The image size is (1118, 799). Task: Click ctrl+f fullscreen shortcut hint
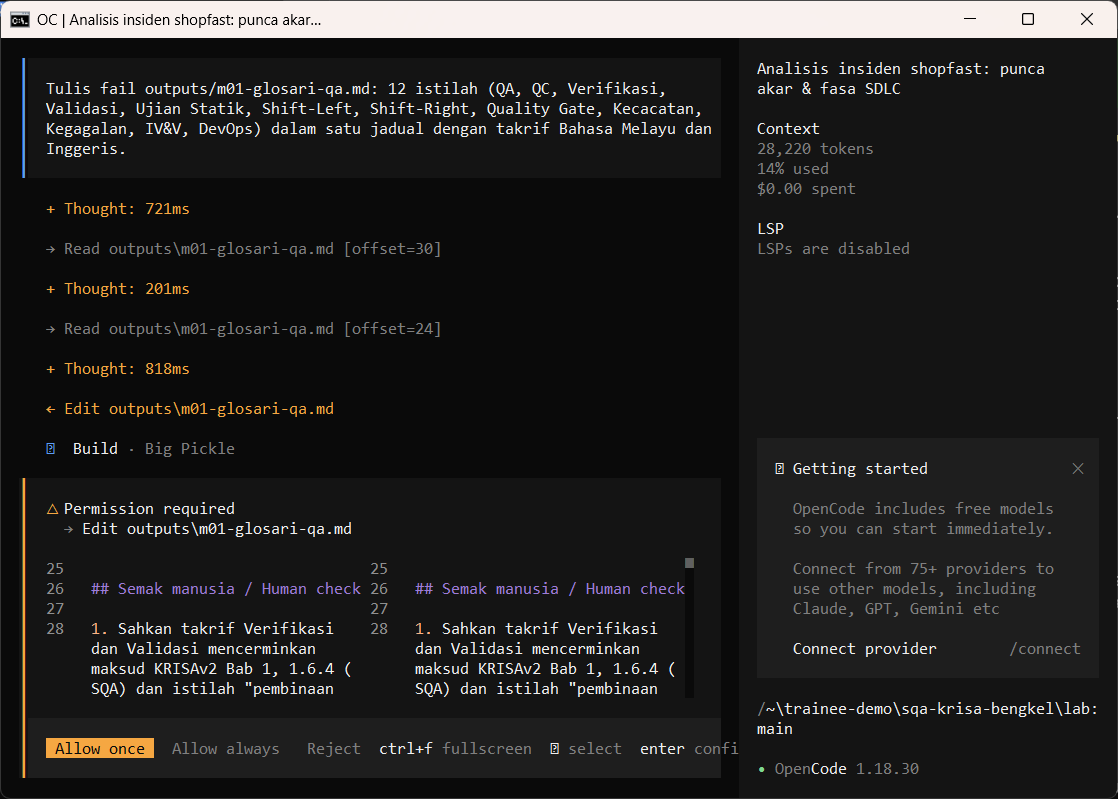click(455, 748)
